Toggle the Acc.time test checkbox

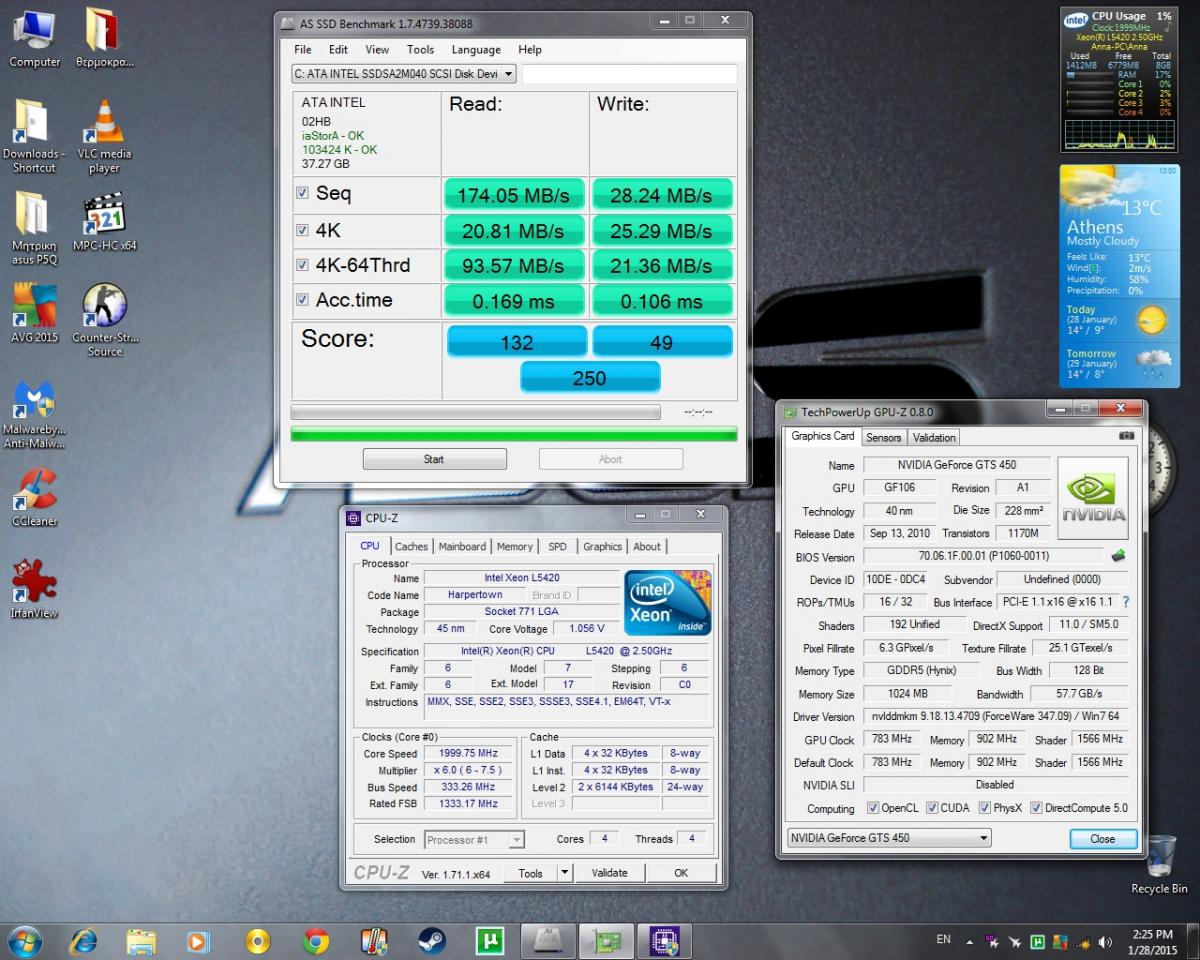click(x=303, y=300)
